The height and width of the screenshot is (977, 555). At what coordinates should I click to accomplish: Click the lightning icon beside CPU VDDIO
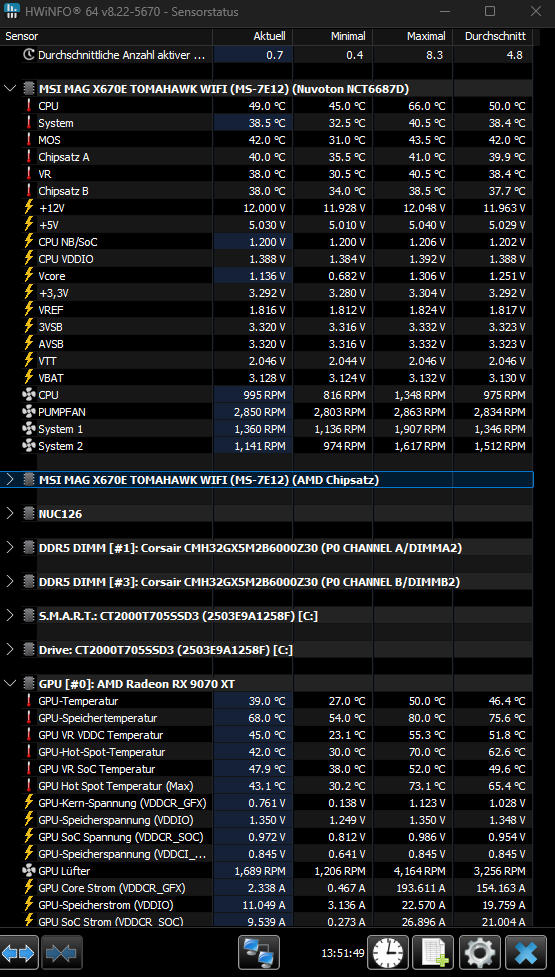click(29, 259)
